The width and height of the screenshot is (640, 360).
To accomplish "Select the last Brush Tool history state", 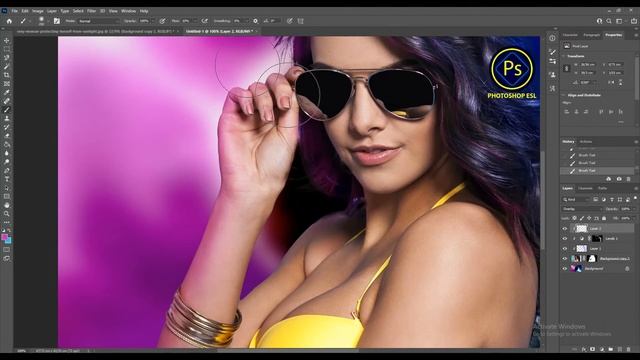I will [598, 171].
